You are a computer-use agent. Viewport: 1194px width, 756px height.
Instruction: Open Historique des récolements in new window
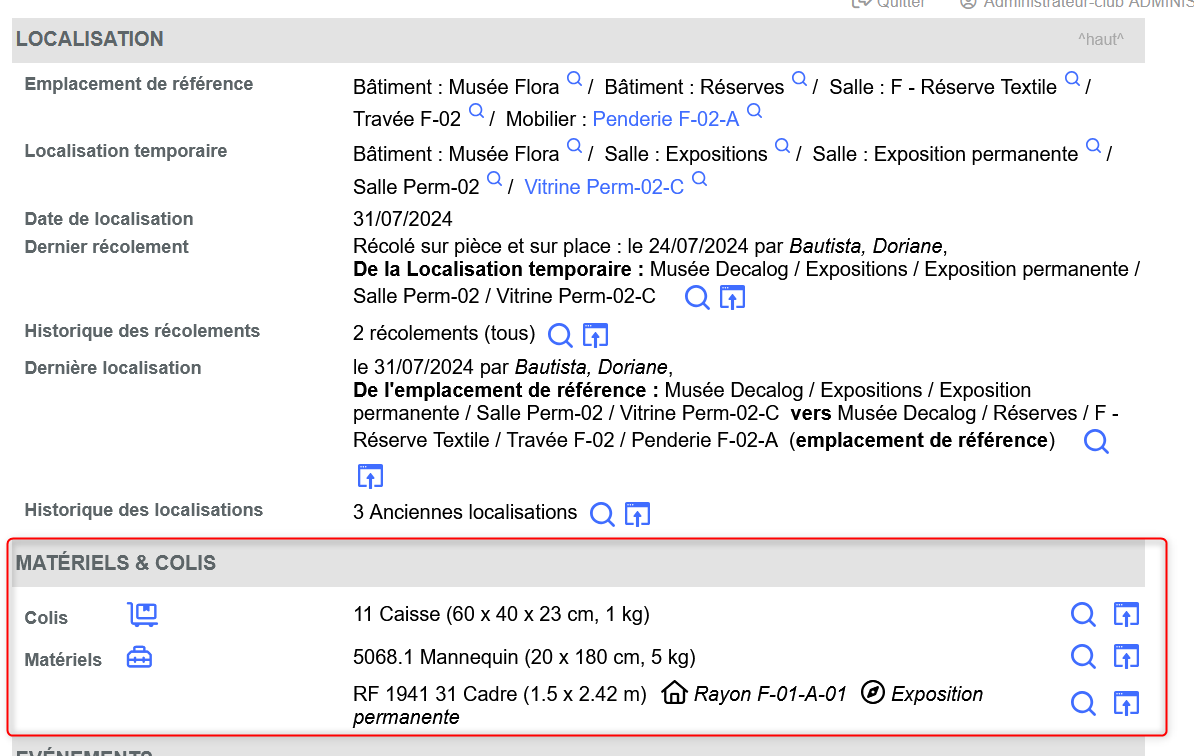coord(596,334)
